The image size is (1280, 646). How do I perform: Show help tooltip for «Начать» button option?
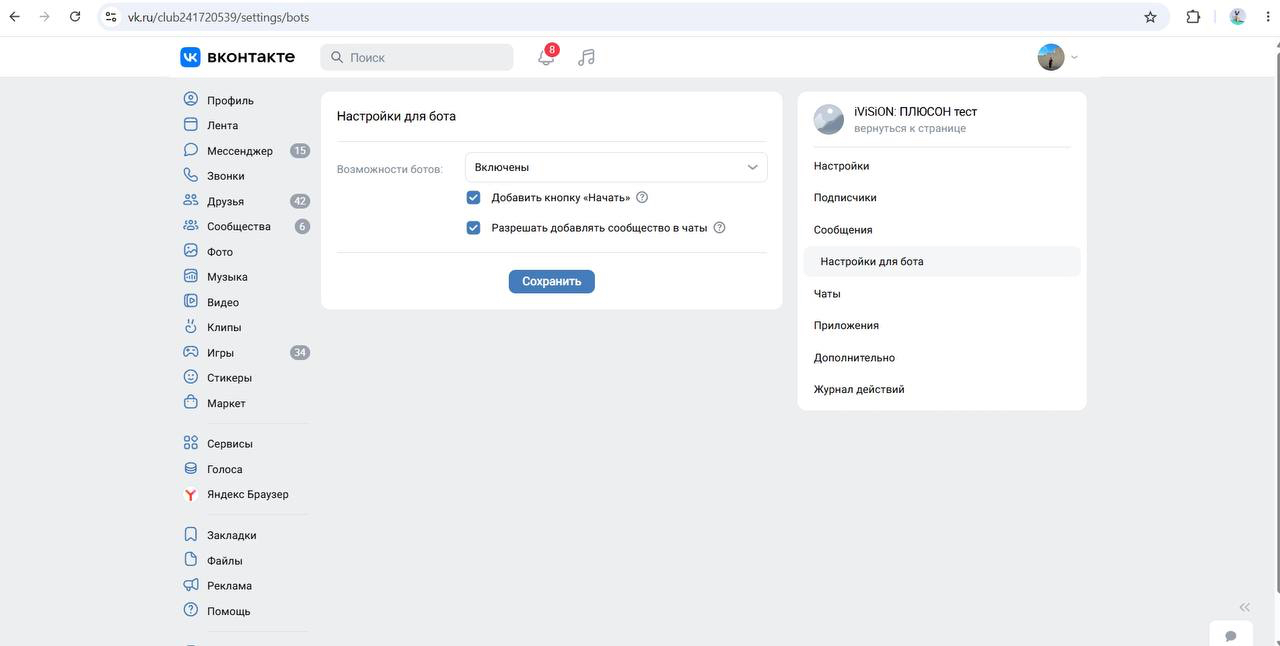(642, 197)
